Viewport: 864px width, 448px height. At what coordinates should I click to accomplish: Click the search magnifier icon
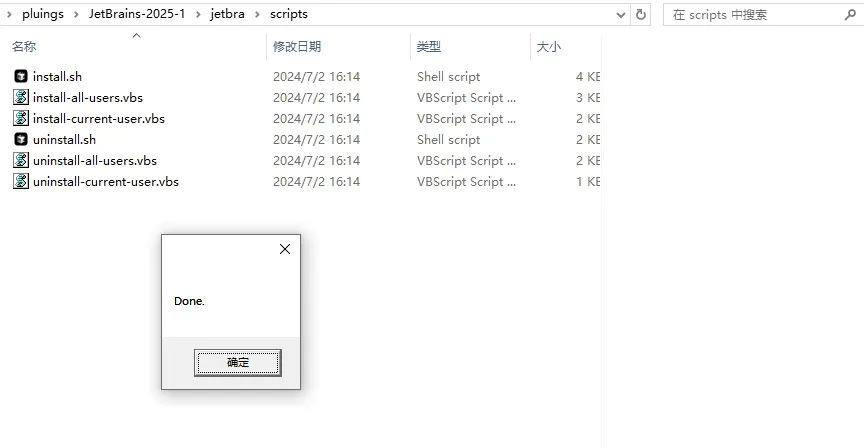pos(848,15)
